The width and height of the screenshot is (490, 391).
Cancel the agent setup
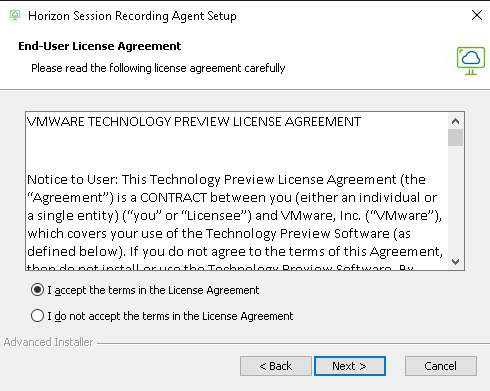point(441,366)
